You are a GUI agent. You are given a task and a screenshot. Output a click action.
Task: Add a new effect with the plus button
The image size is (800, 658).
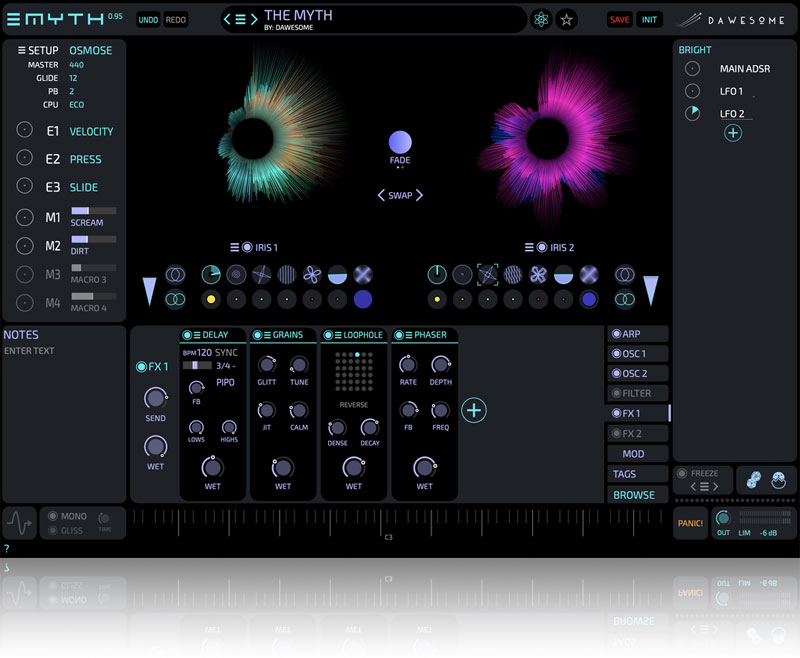474,409
